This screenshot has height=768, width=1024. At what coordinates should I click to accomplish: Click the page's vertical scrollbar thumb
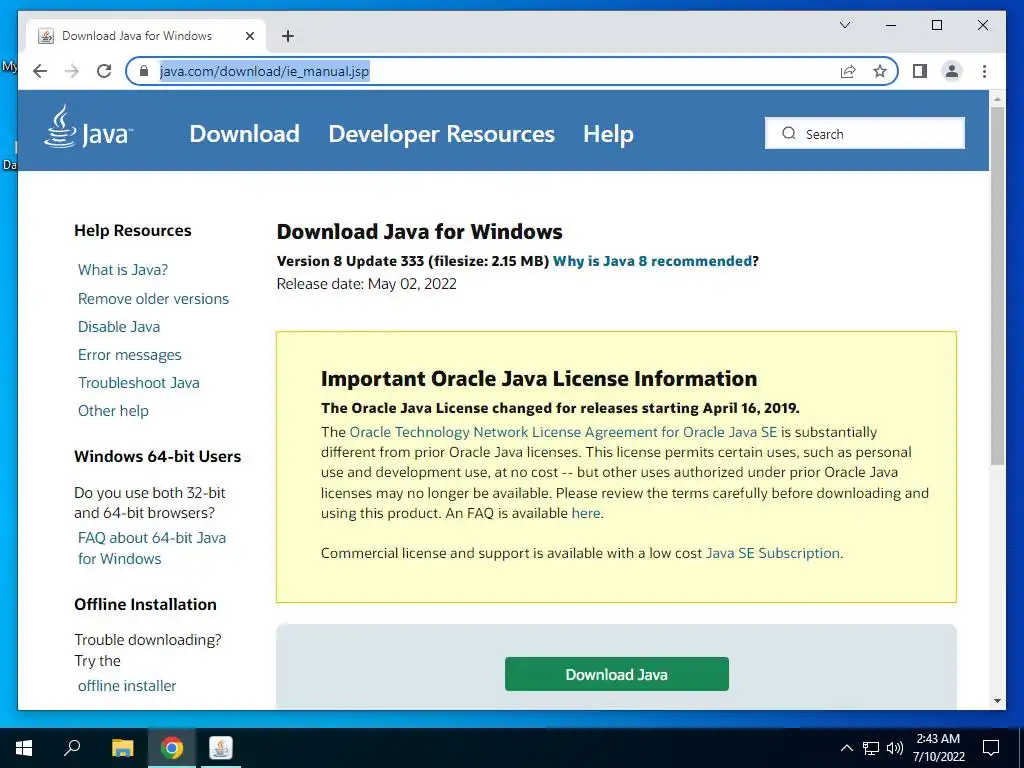pyautogui.click(x=997, y=285)
